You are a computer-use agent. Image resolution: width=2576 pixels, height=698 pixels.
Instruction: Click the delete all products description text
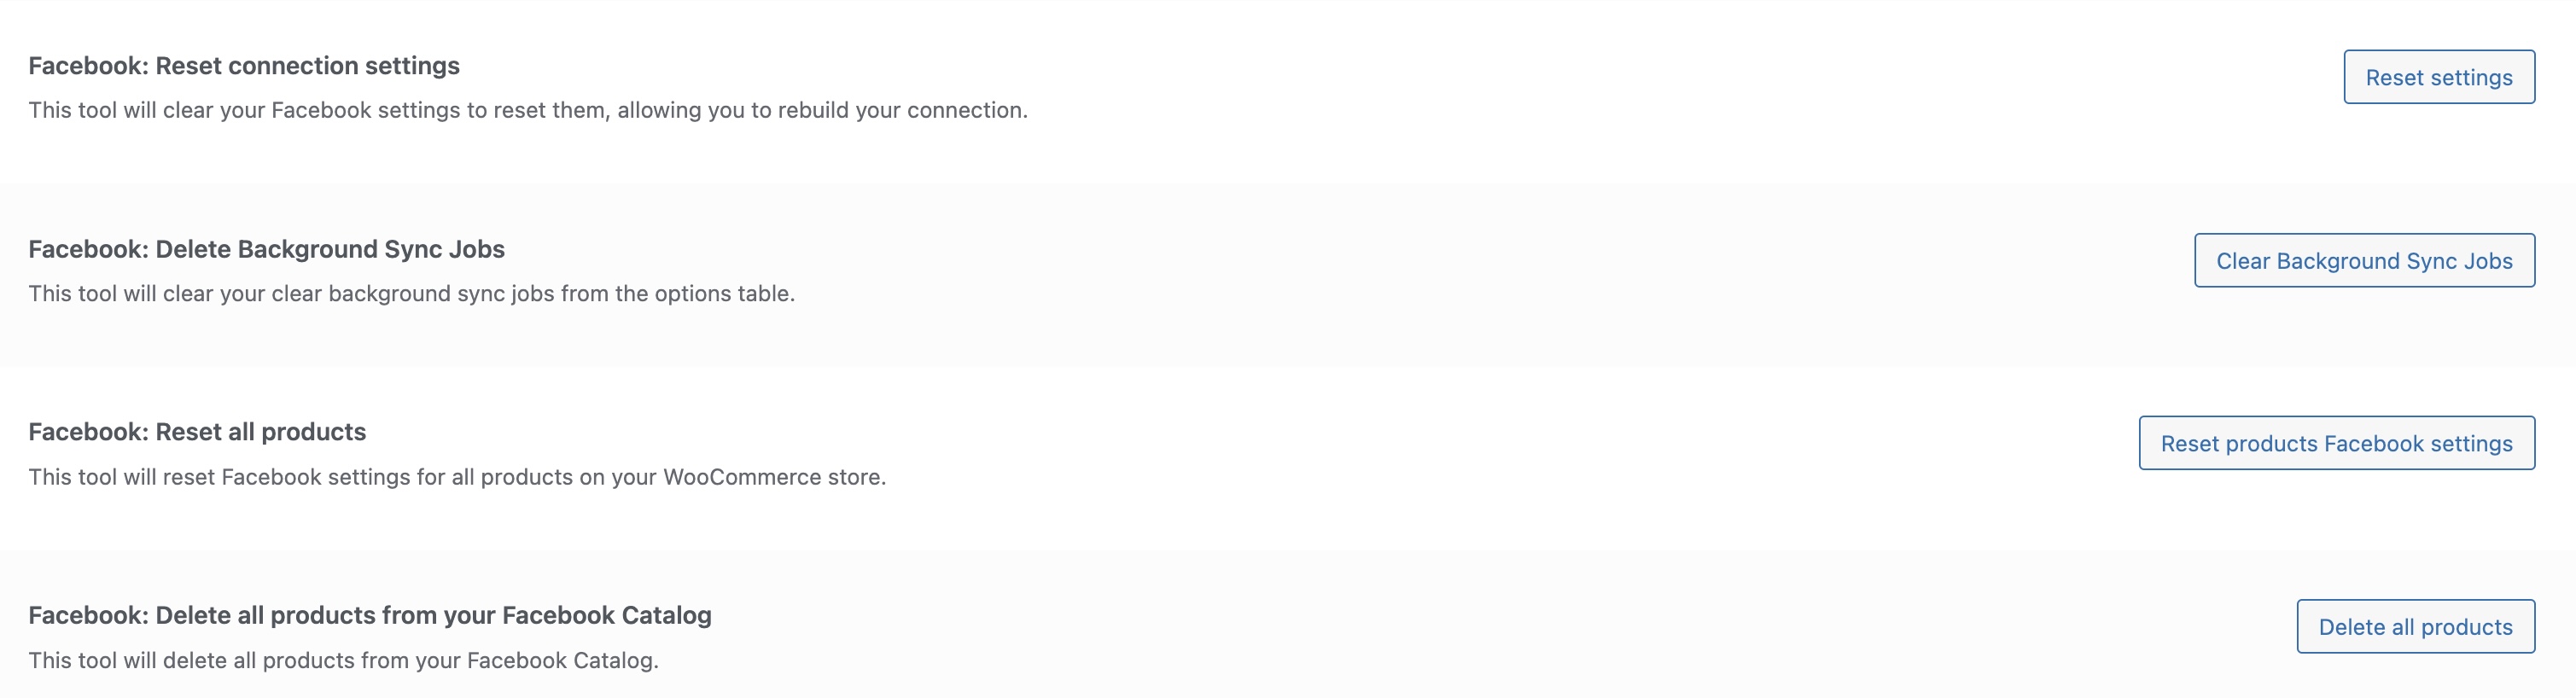tap(344, 660)
